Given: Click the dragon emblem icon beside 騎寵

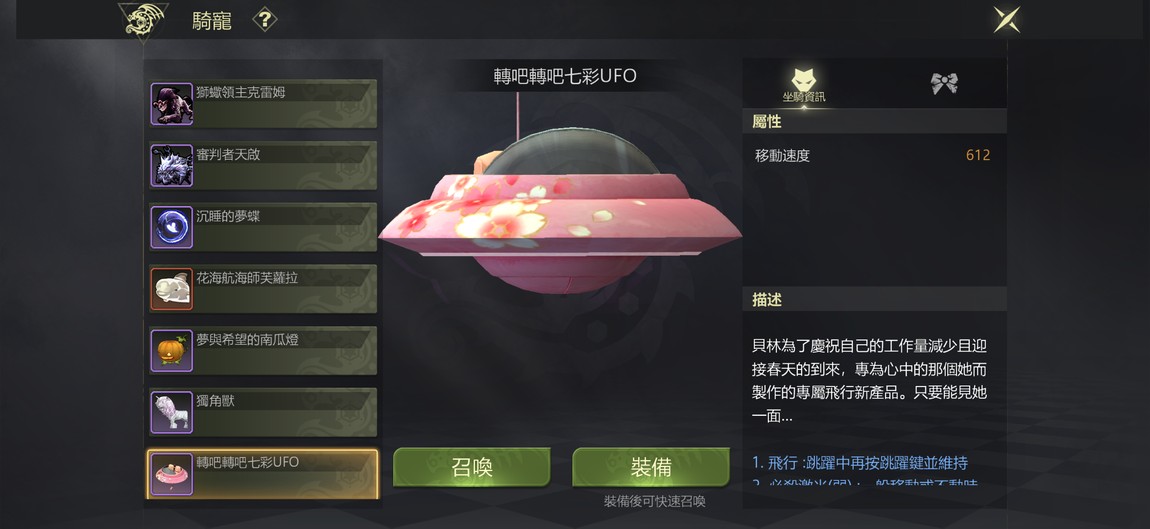Looking at the screenshot, I should pos(143,21).
